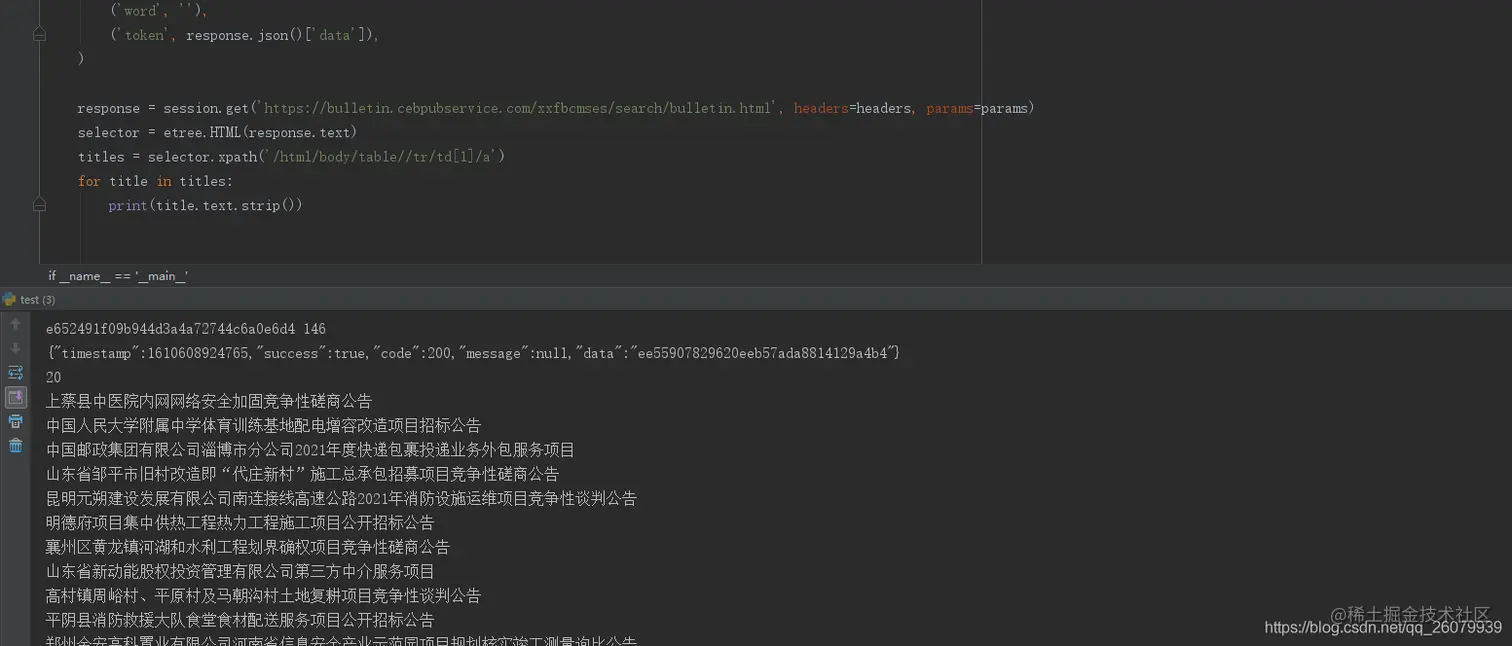Clear console output with trash icon
Image resolution: width=1512 pixels, height=646 pixels.
[x=15, y=446]
